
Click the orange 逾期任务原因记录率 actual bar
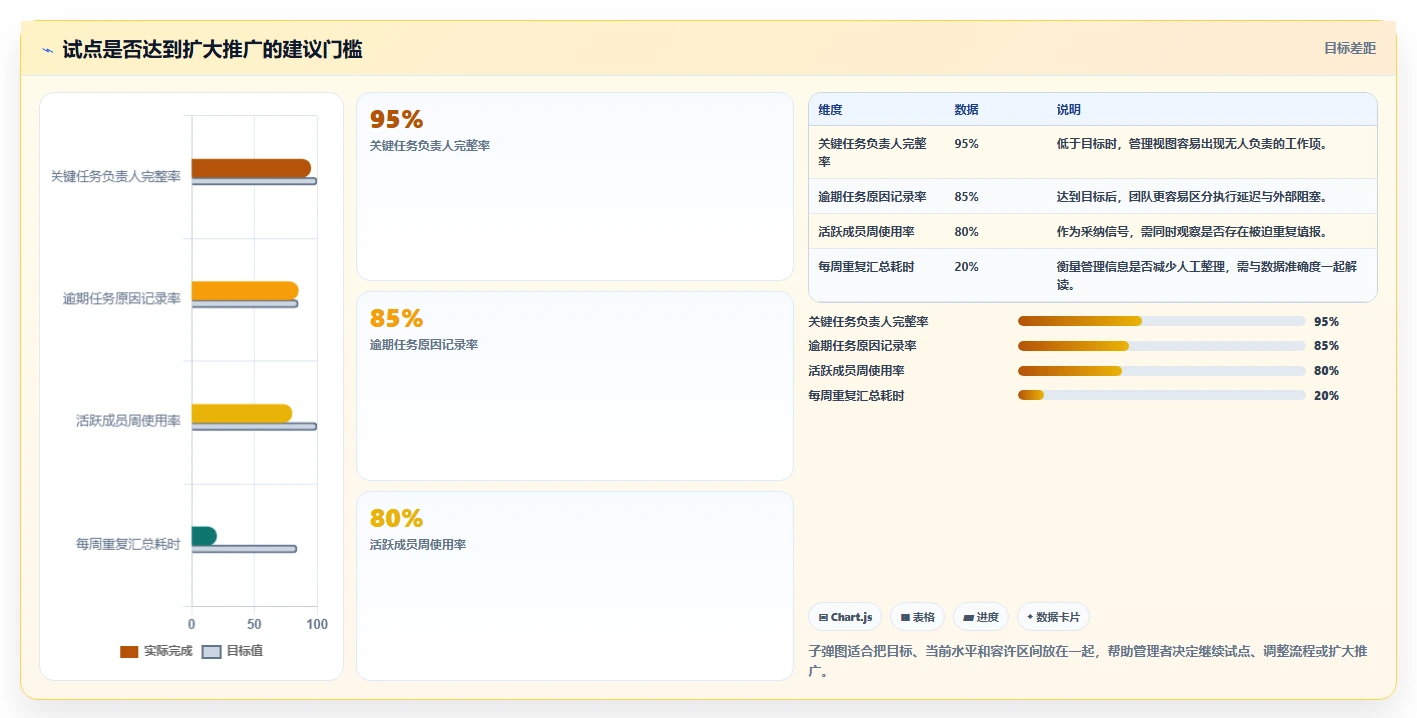coord(245,291)
